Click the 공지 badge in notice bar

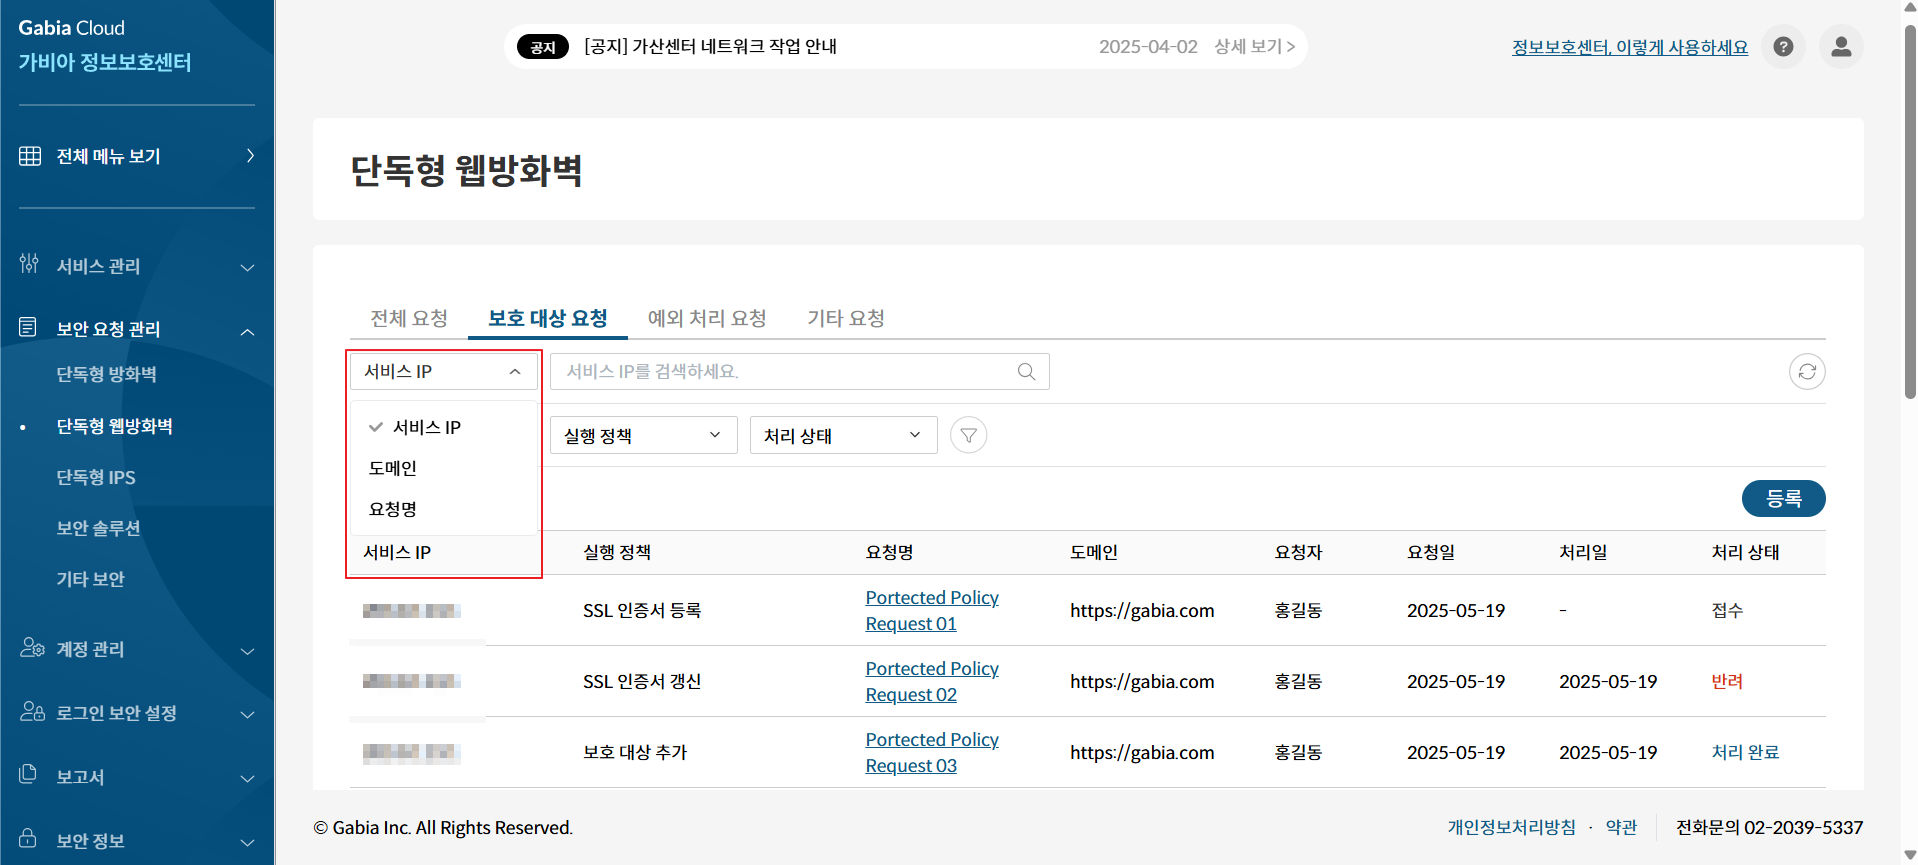(x=543, y=47)
